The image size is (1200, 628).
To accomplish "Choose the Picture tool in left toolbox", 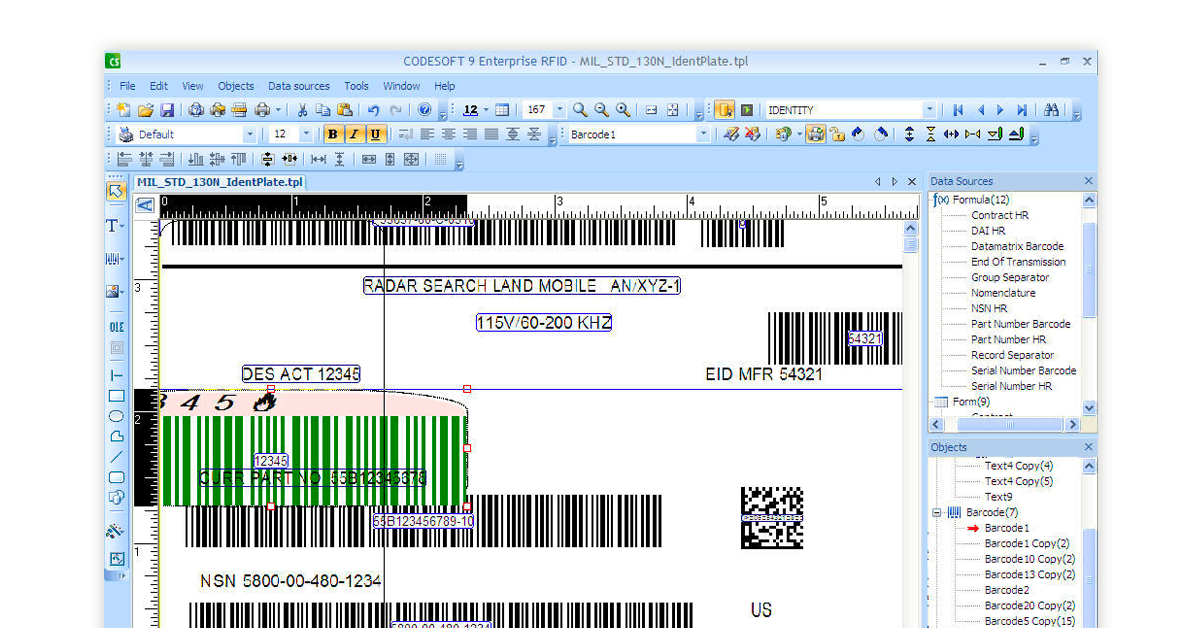I will (113, 292).
